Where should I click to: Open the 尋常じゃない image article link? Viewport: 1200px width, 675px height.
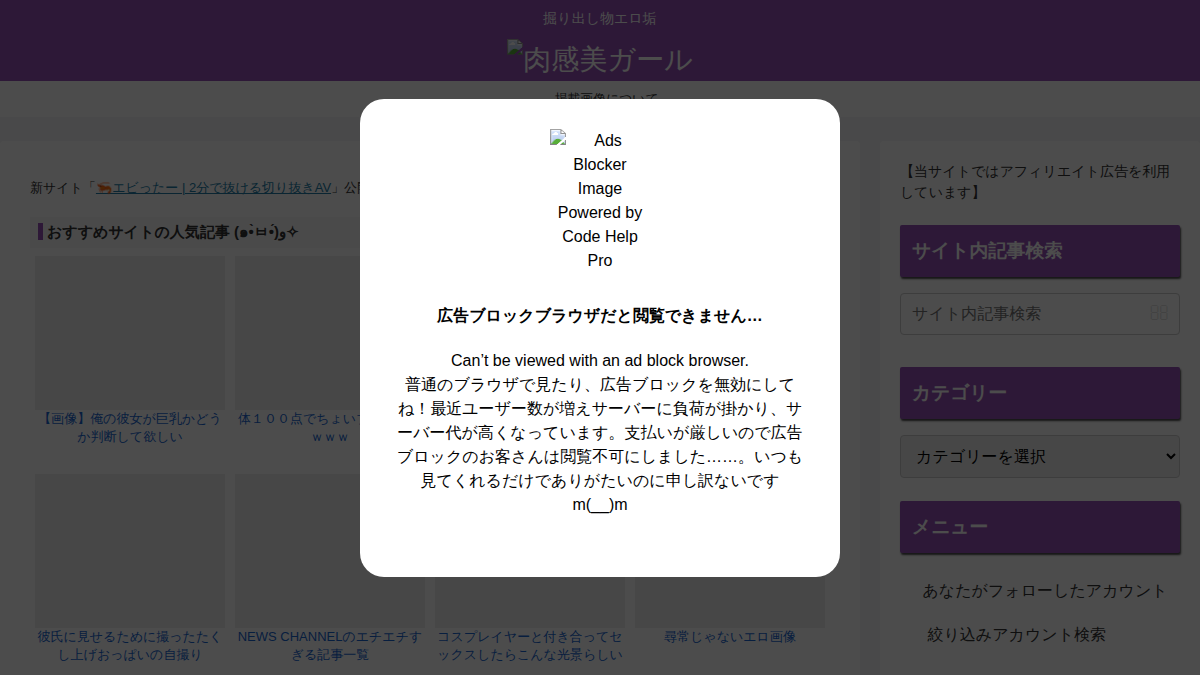click(x=730, y=636)
